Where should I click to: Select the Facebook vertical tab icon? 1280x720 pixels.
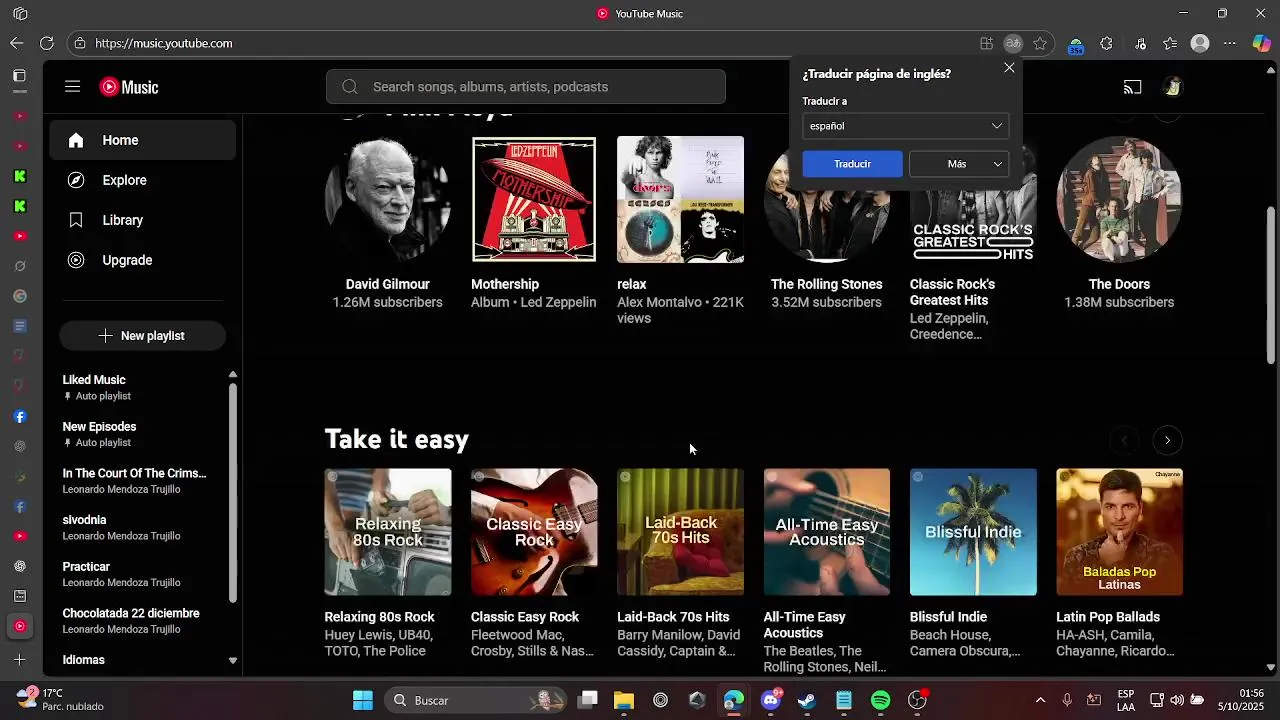click(x=19, y=416)
